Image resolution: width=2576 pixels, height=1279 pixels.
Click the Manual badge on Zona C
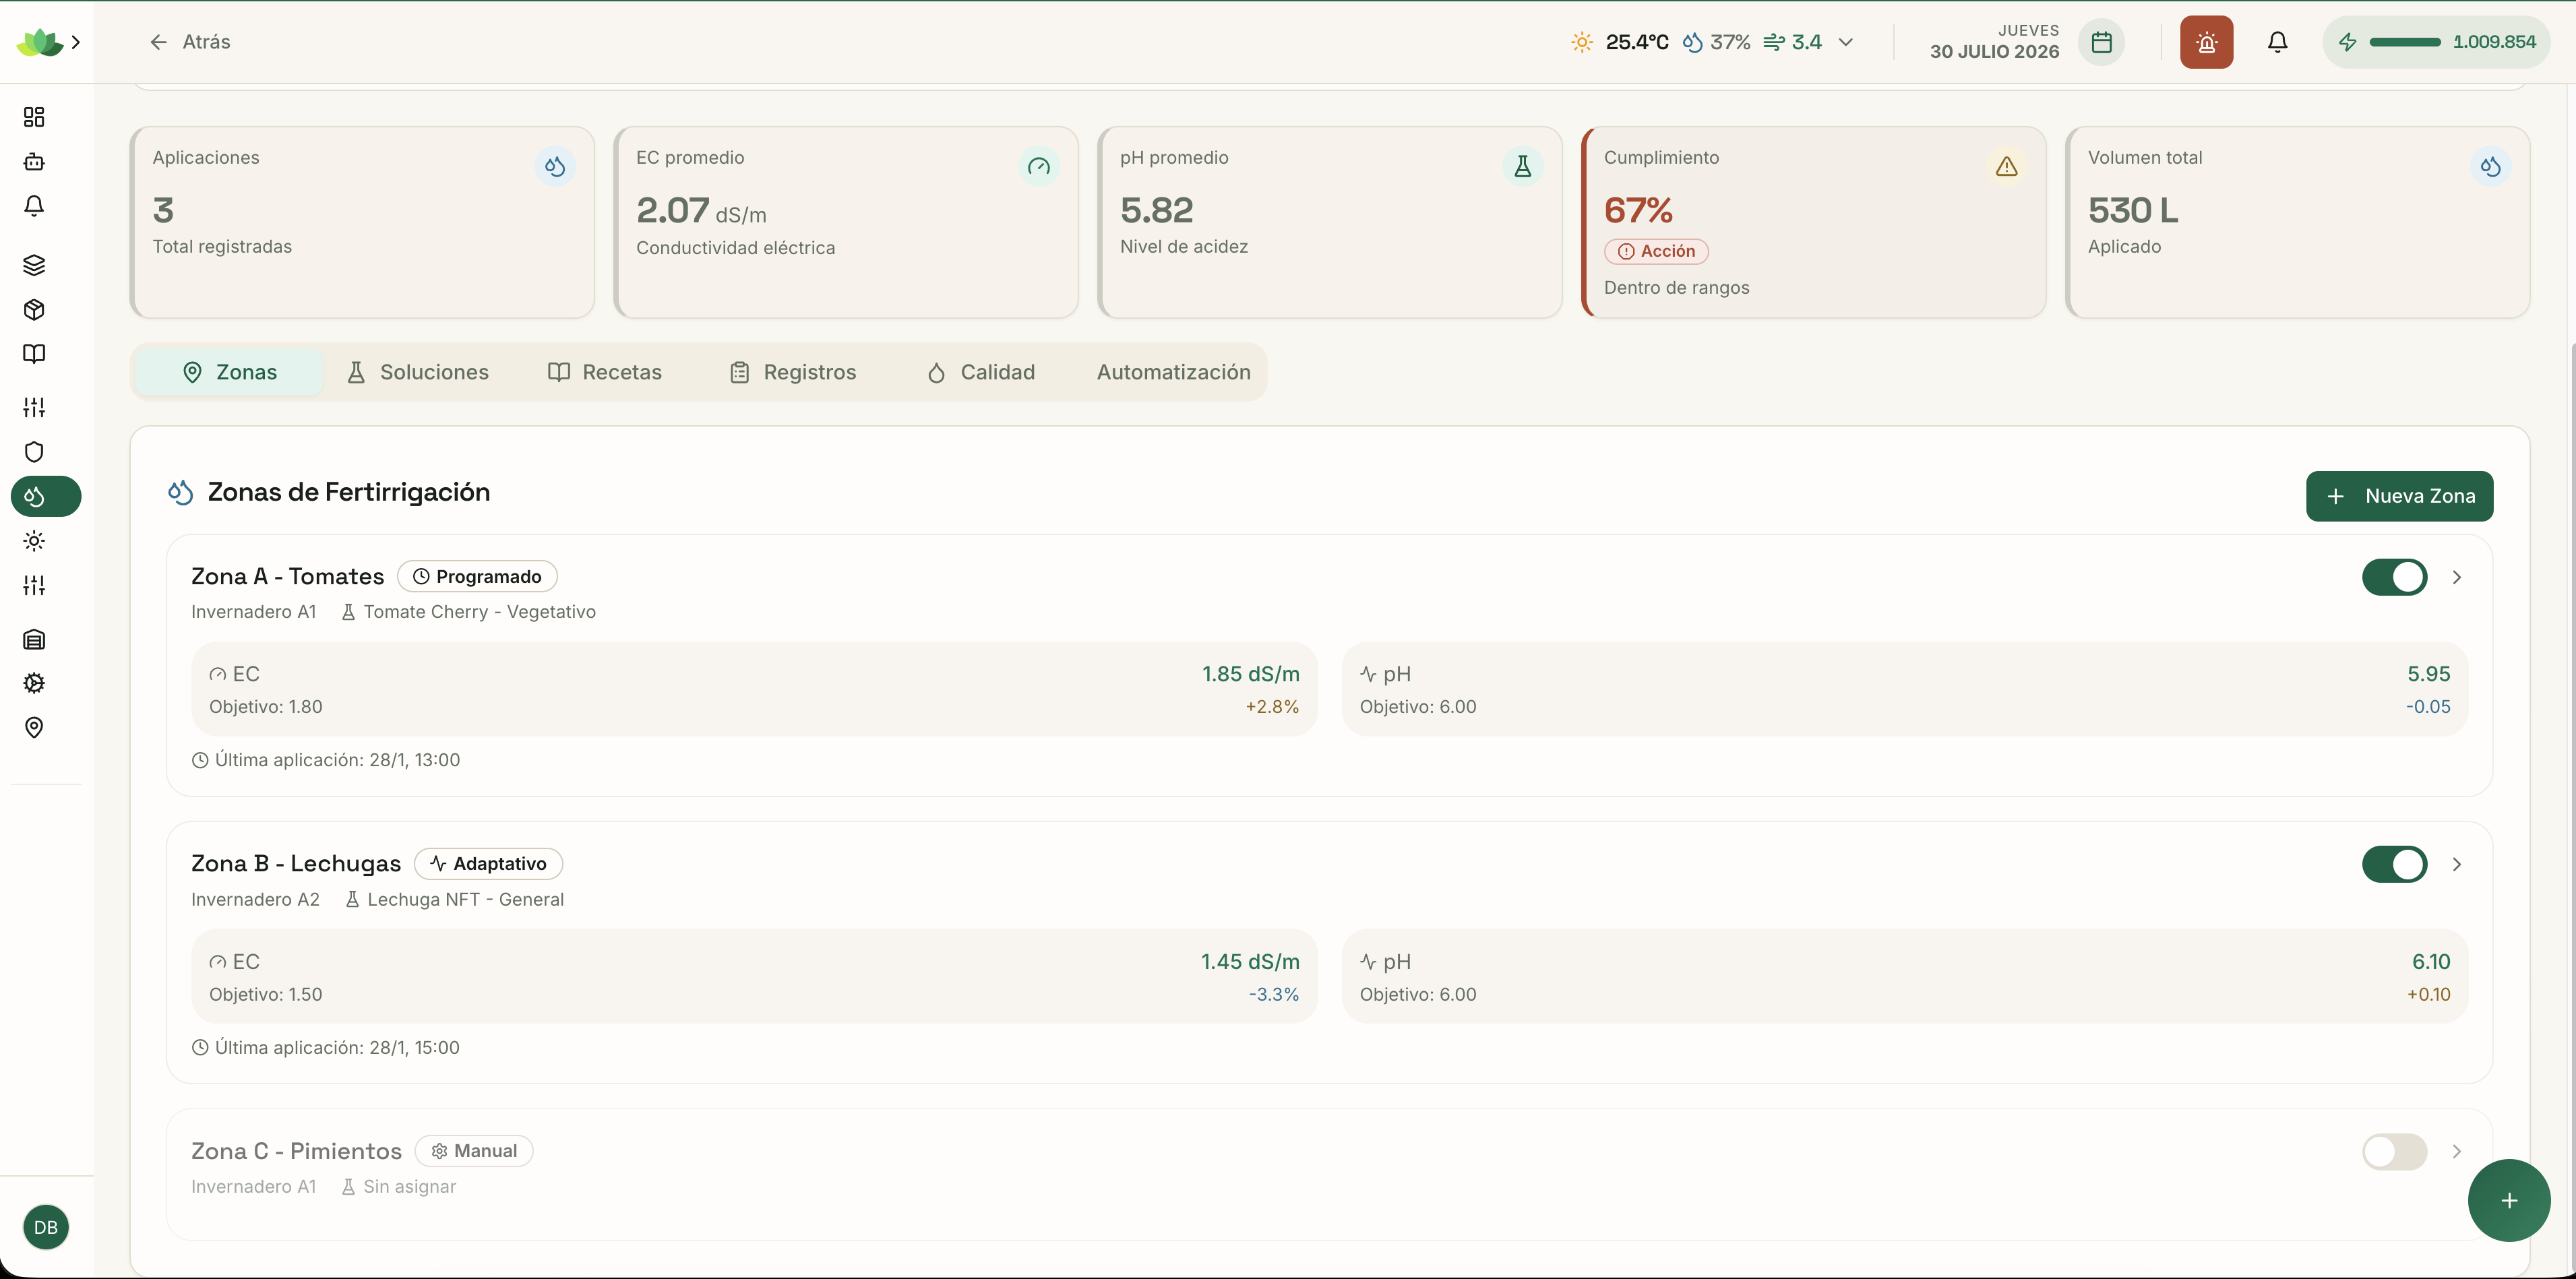tap(474, 1150)
